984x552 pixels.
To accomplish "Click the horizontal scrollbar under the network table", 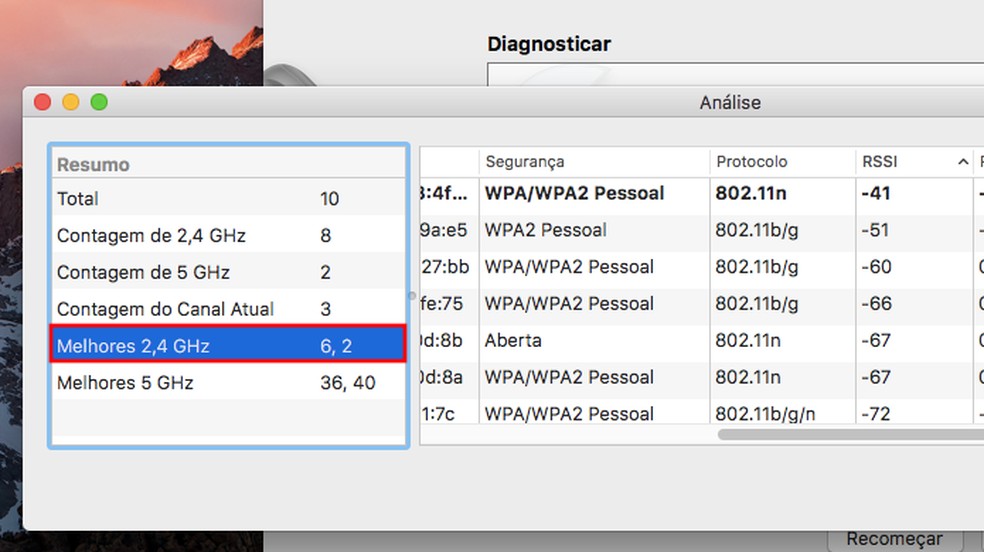I will [850, 434].
